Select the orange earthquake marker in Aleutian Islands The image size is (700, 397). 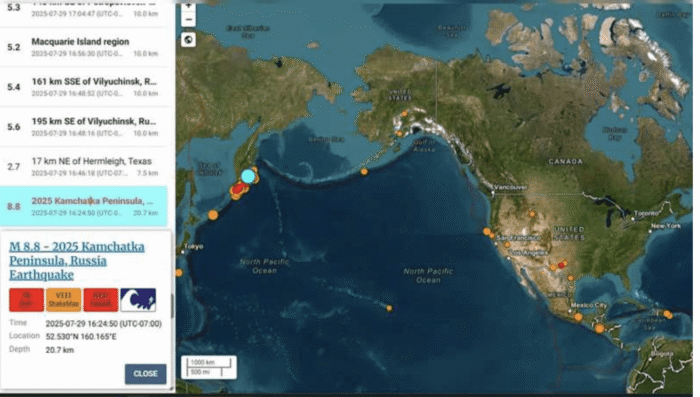point(364,171)
